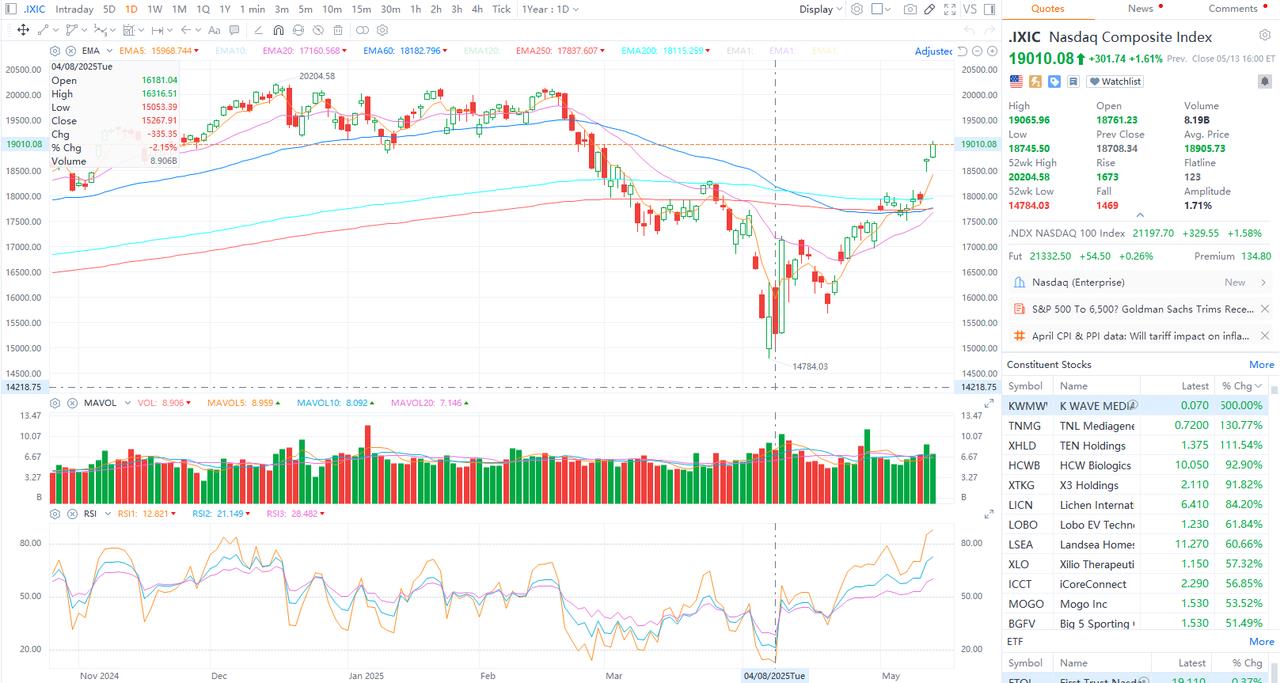The width and height of the screenshot is (1280, 683).
Task: Expand the EMA indicator dropdown
Action: (109, 51)
